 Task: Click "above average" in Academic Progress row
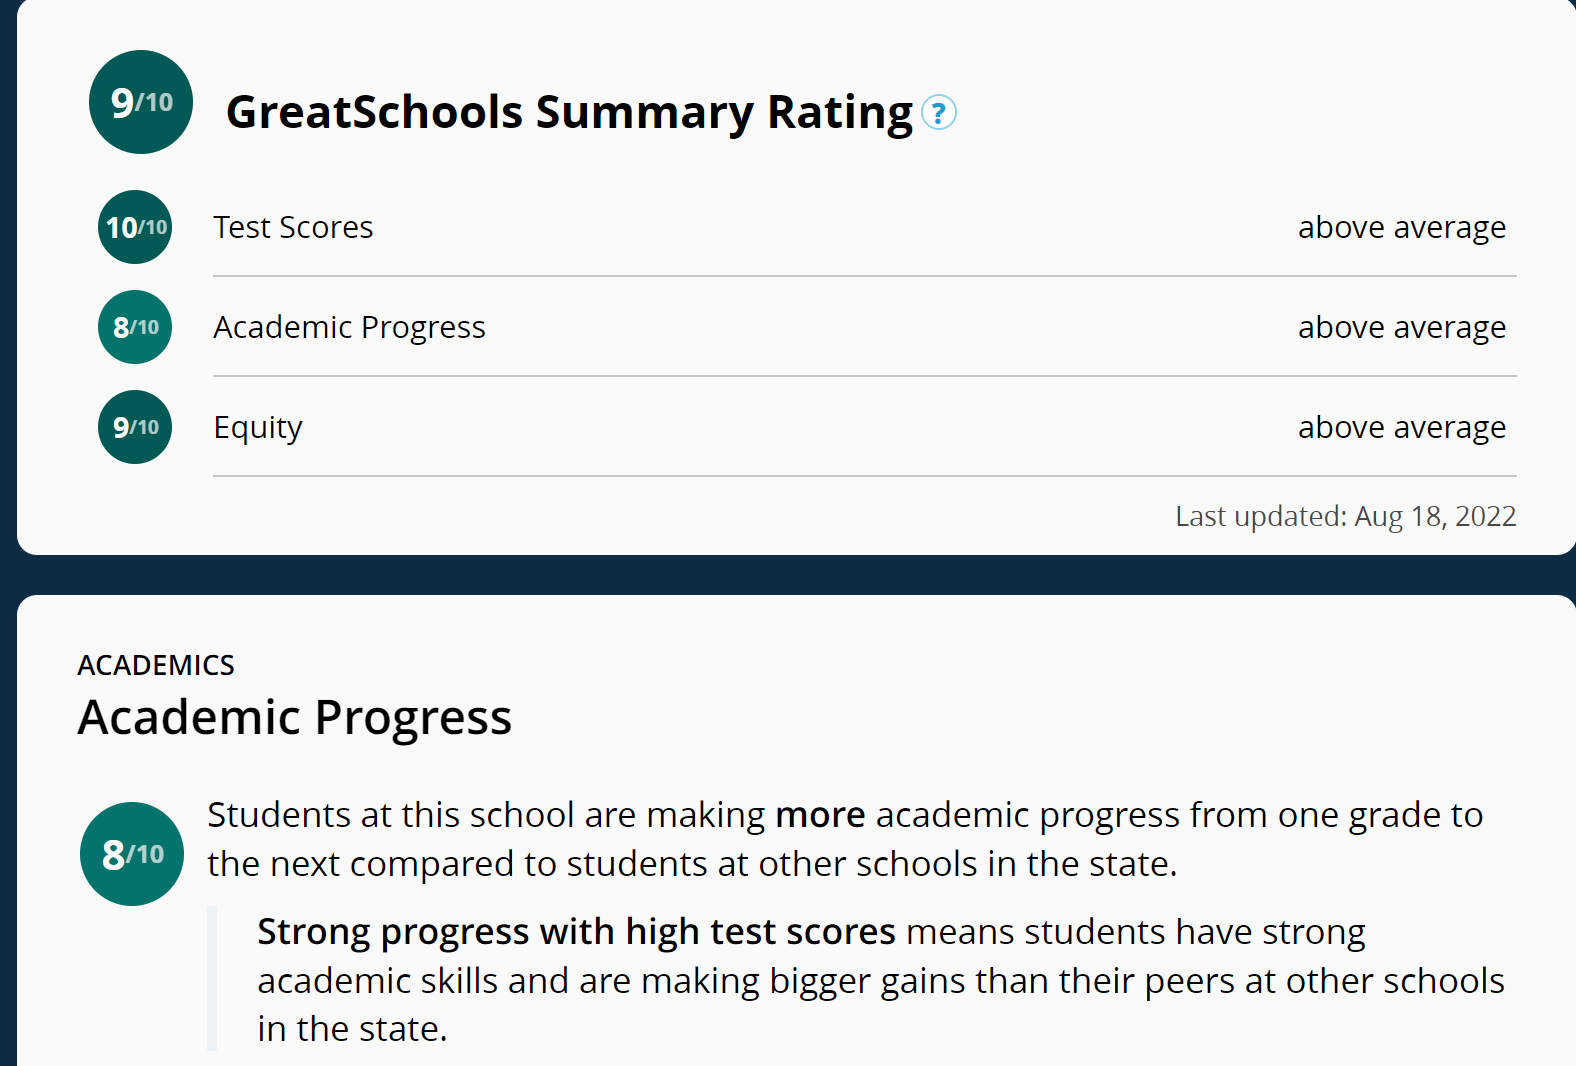pyautogui.click(x=1401, y=328)
